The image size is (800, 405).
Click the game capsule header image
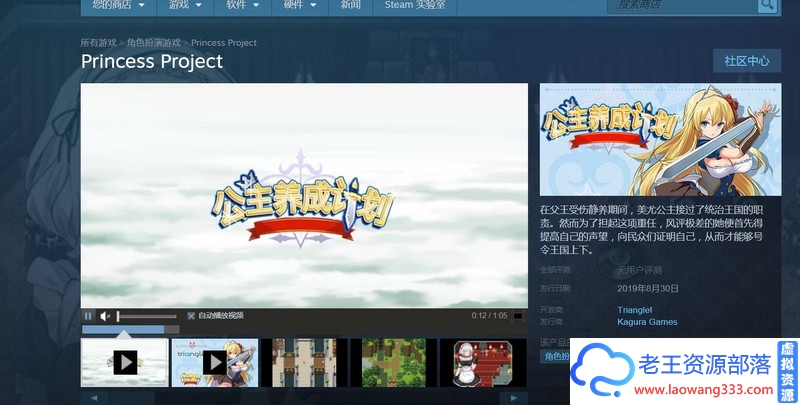point(660,139)
